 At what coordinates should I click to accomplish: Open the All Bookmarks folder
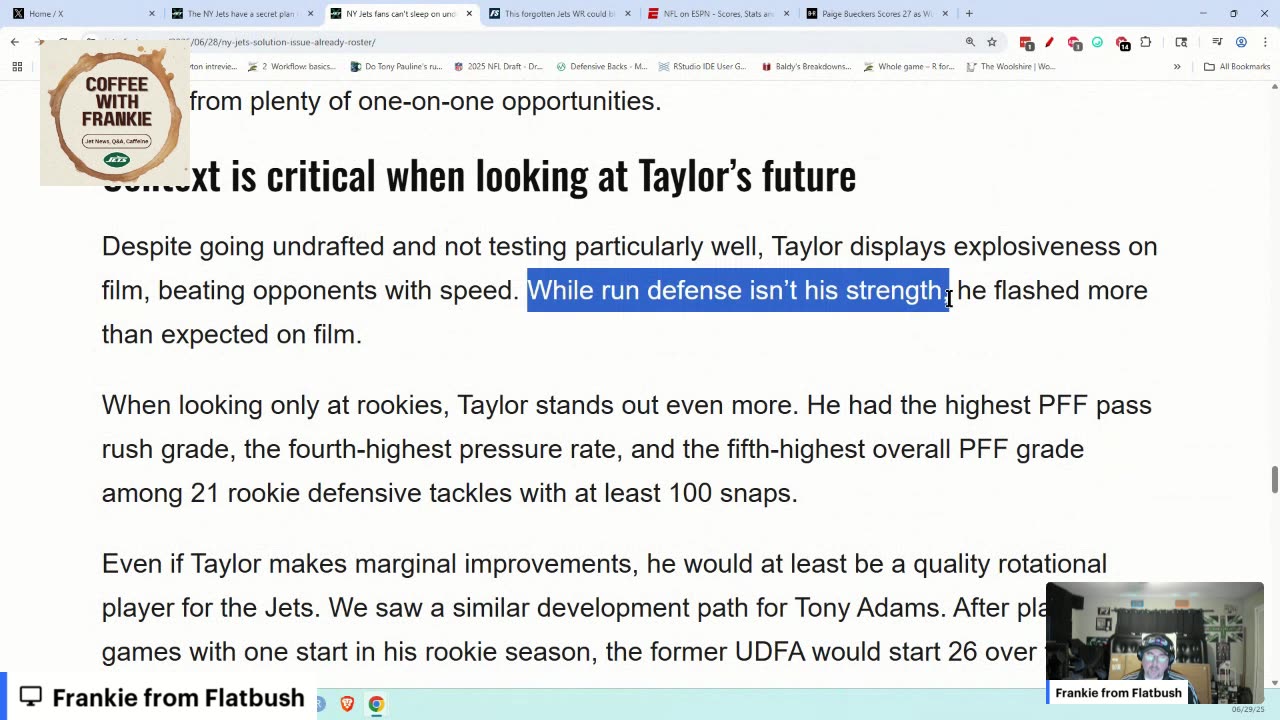tap(1237, 67)
